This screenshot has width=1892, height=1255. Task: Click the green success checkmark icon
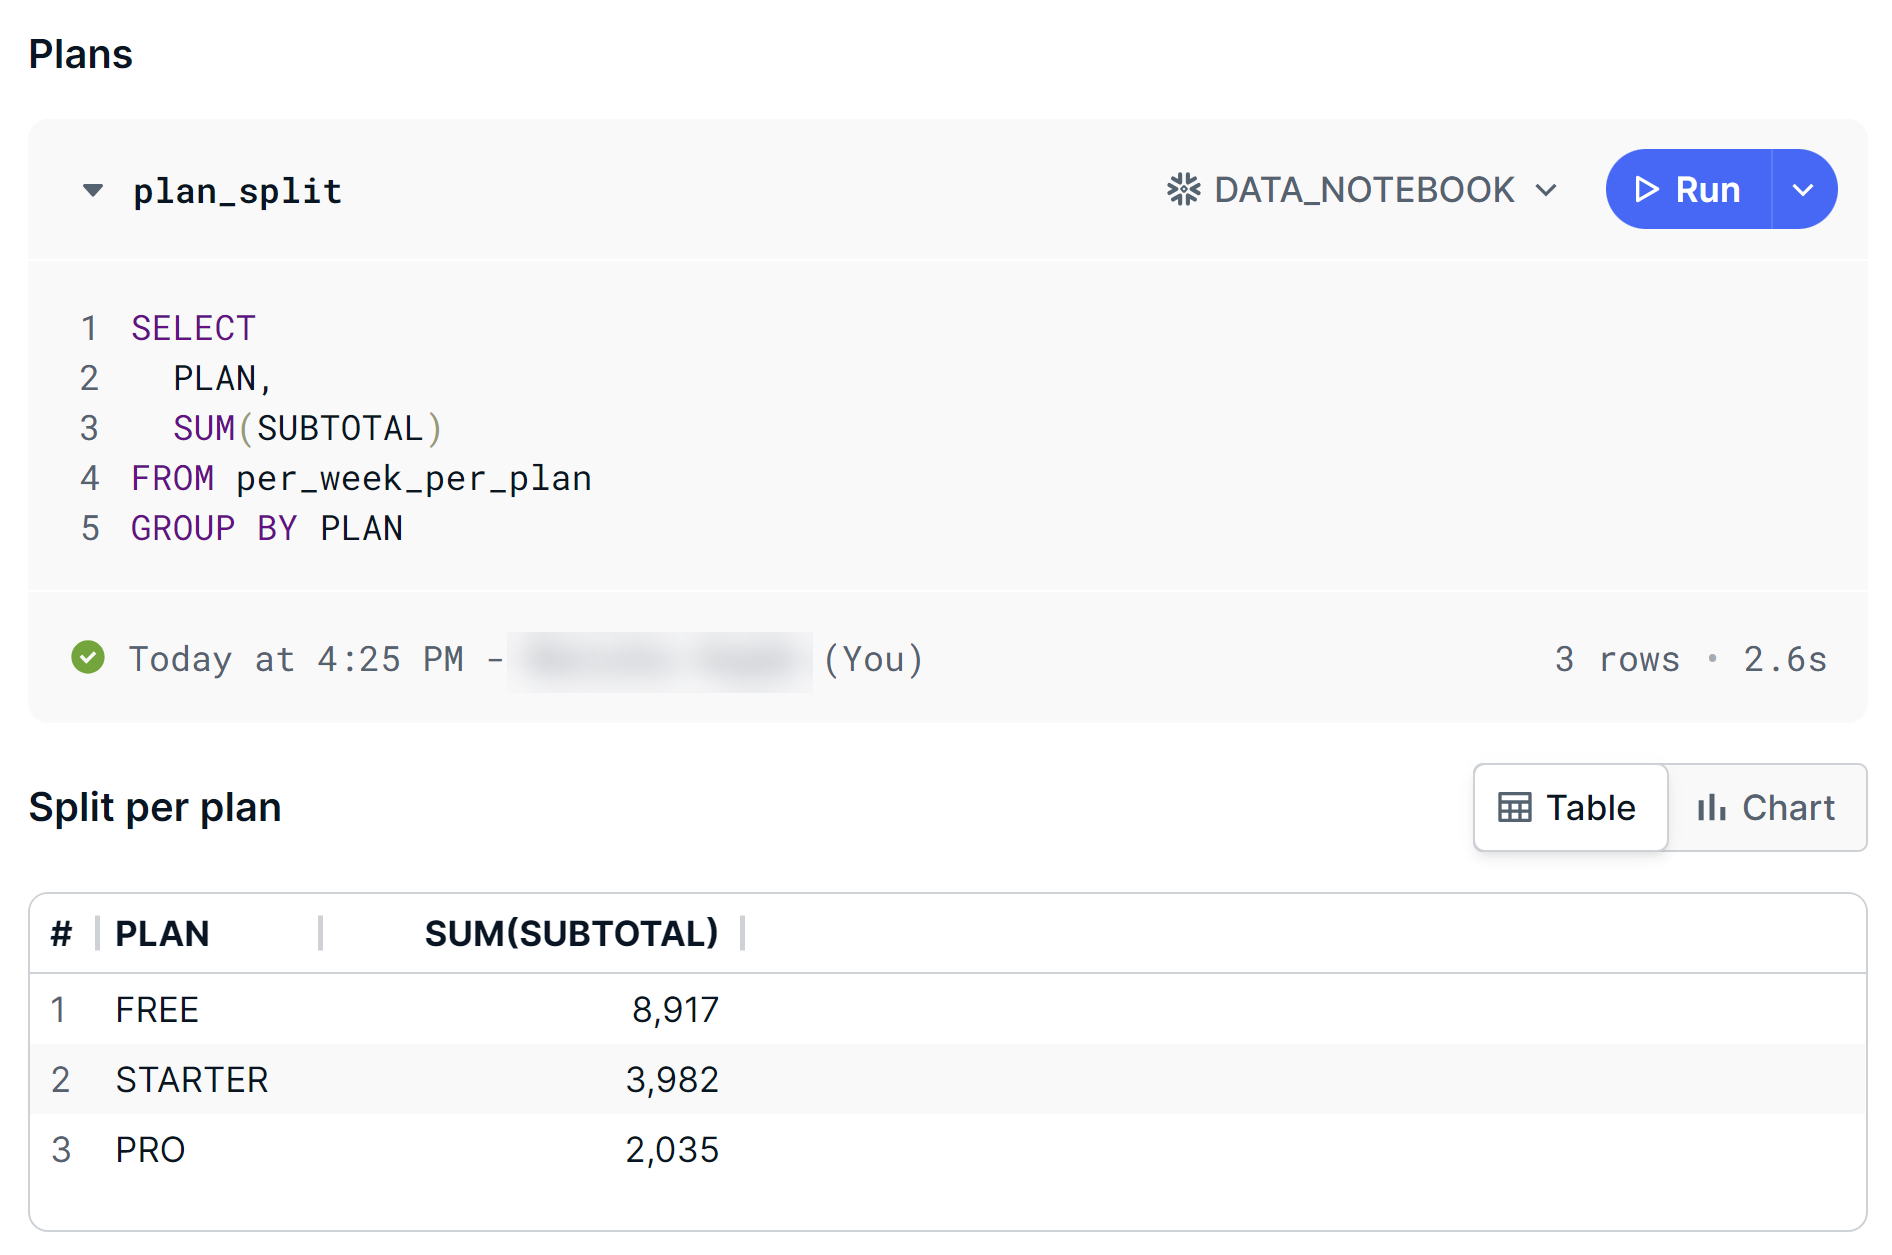coord(88,658)
